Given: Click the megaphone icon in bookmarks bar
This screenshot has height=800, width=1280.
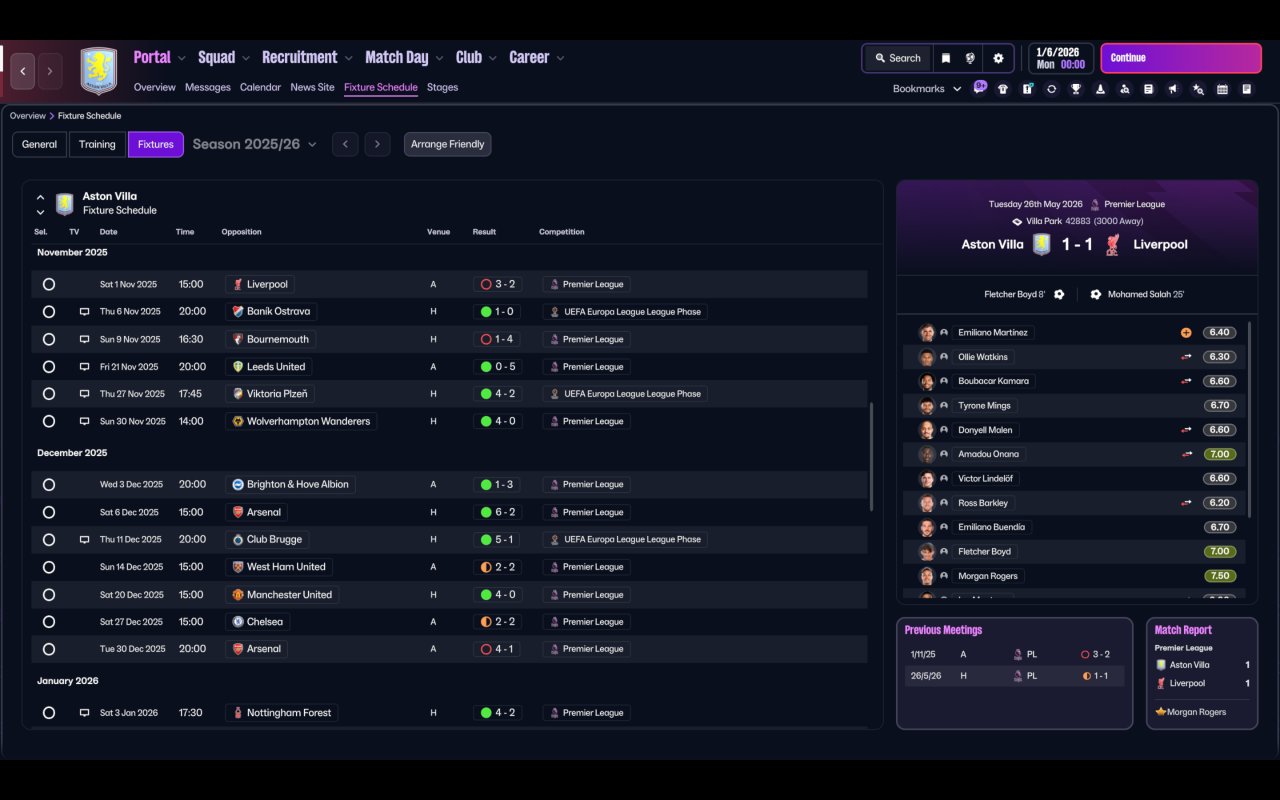Looking at the screenshot, I should pos(1173,89).
